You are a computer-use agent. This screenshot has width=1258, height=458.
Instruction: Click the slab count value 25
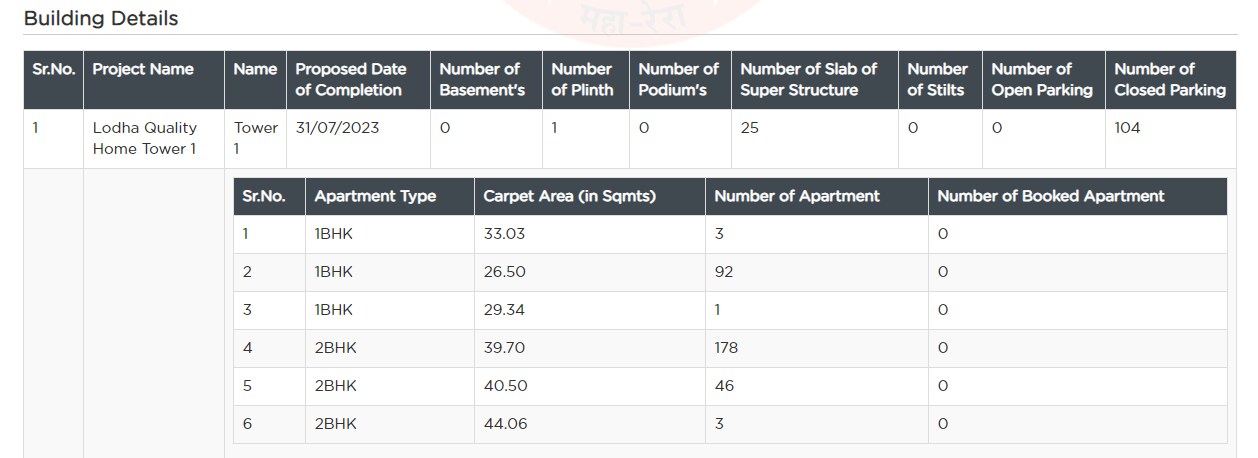749,128
